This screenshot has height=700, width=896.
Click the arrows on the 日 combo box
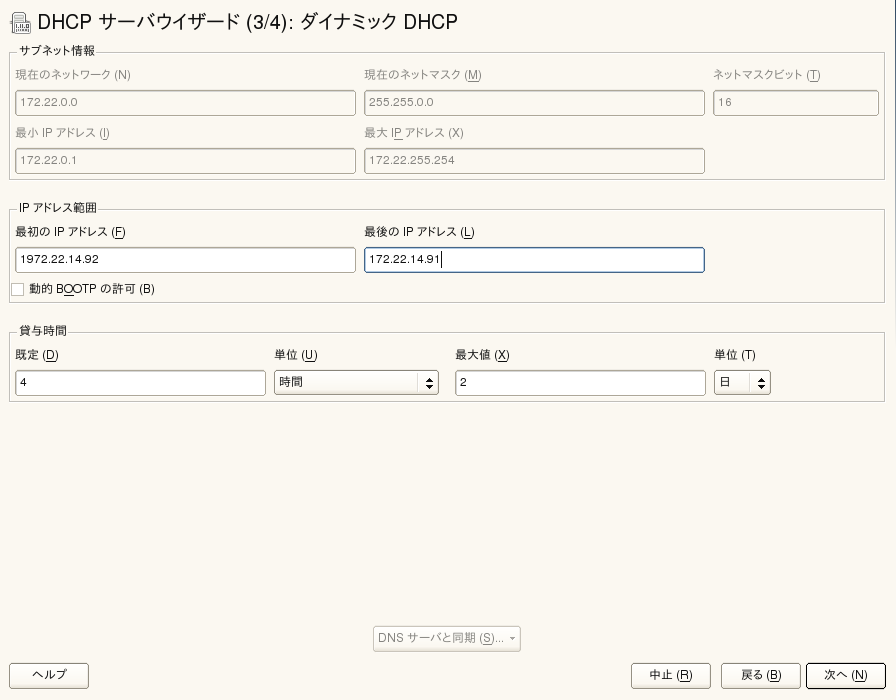[x=761, y=382]
